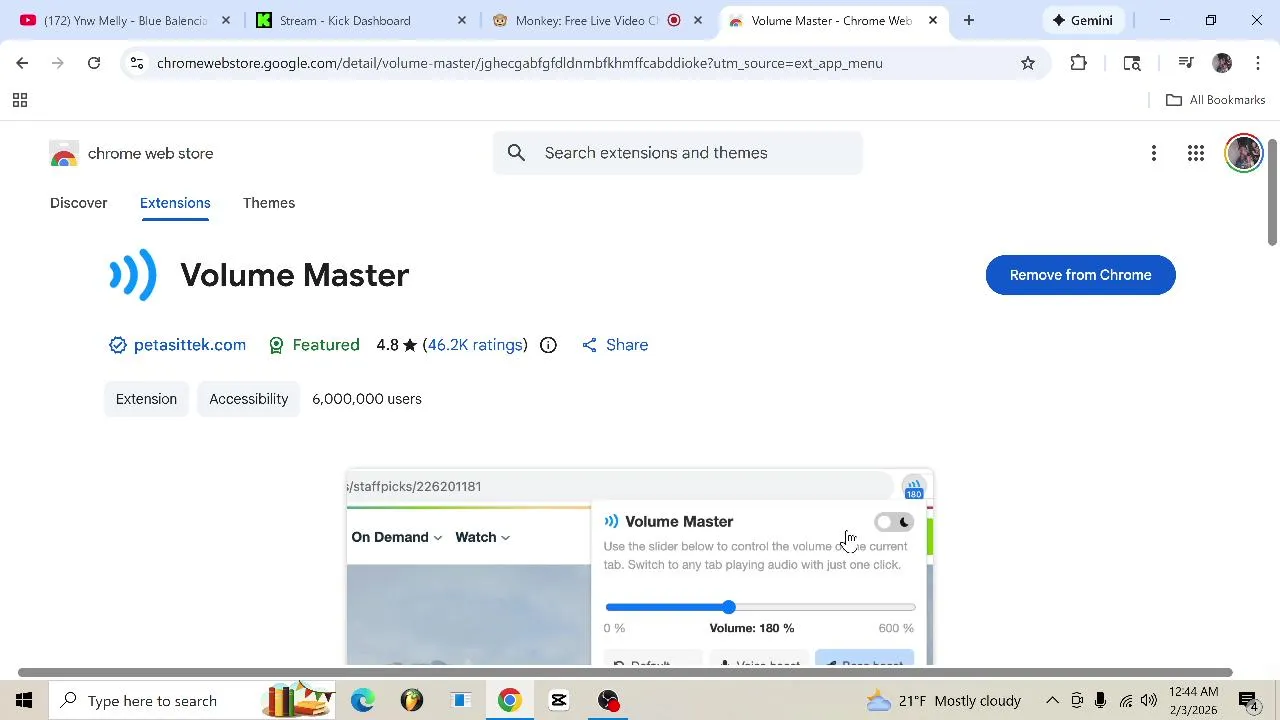1280x720 pixels.
Task: Open the clock showing 12:44 AM
Action: coord(1193,700)
